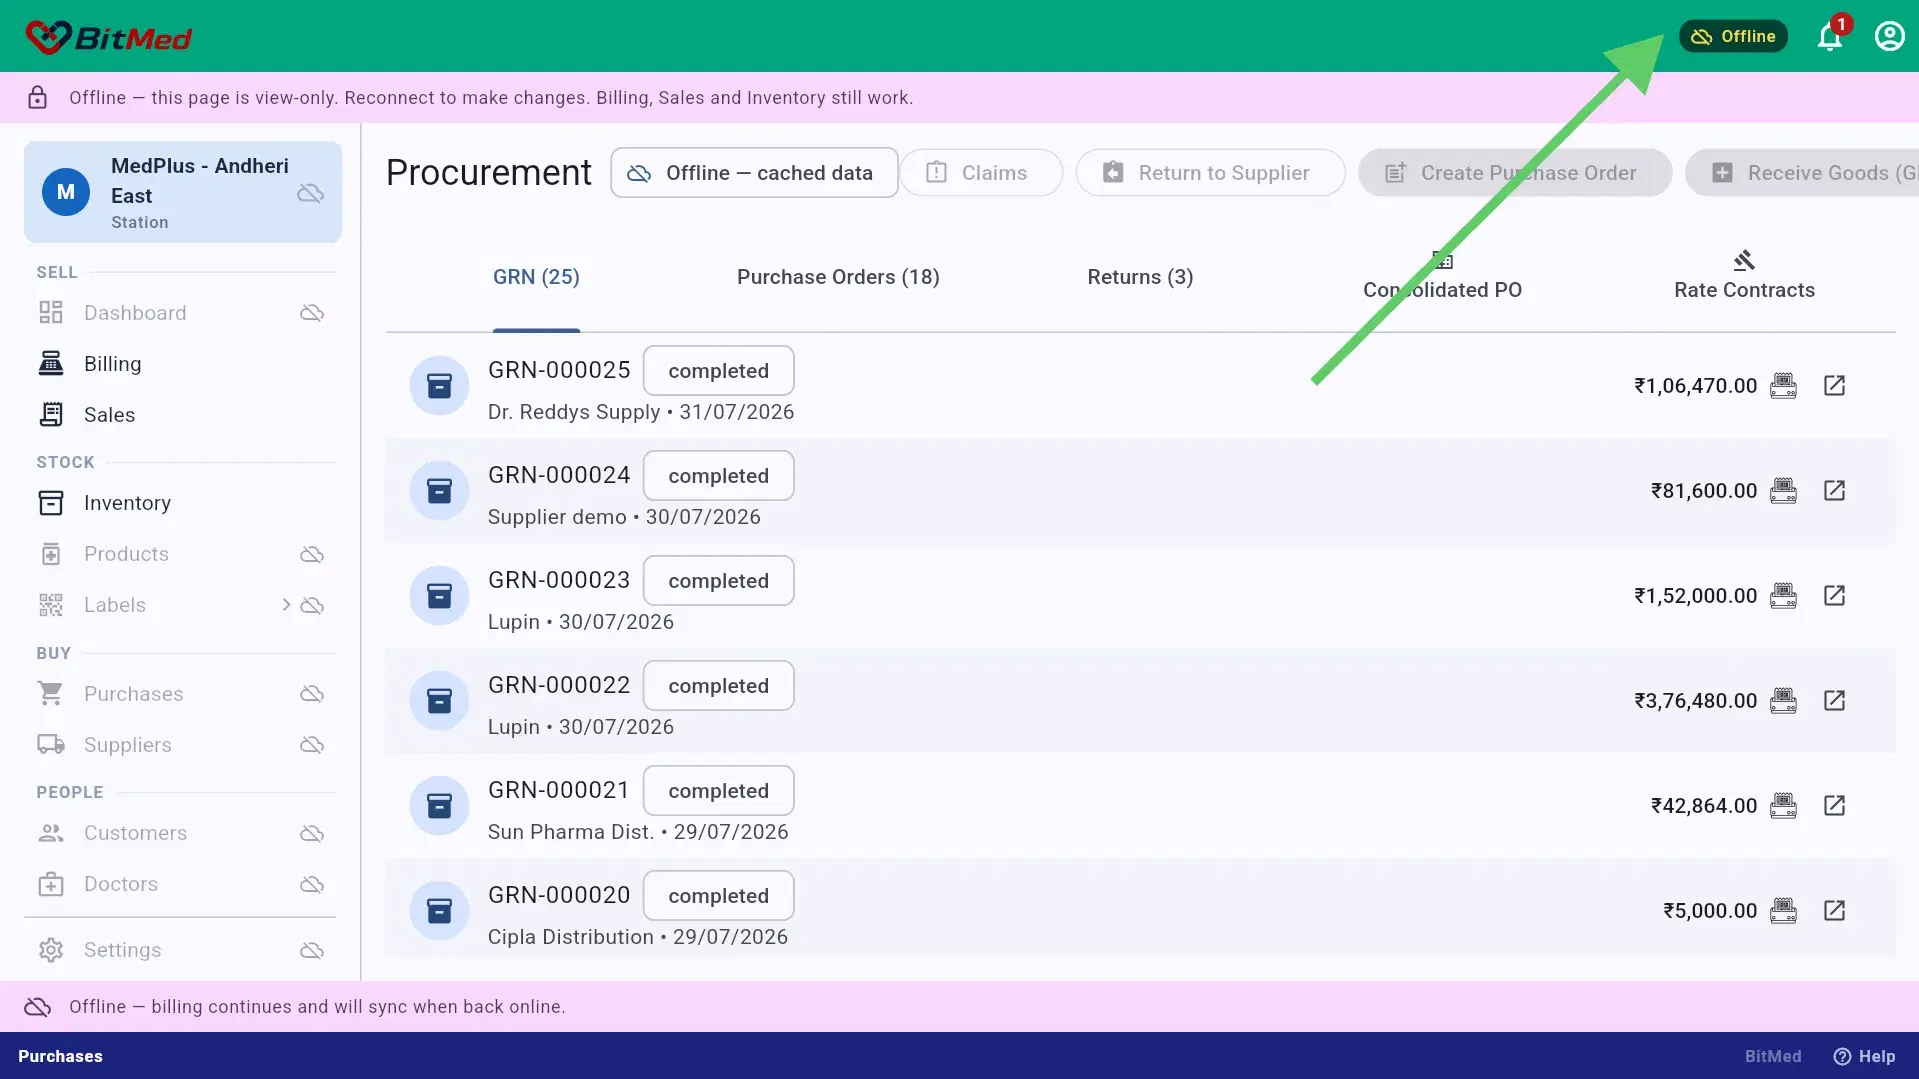Click the GRN-000021 archive icon

(x=439, y=806)
